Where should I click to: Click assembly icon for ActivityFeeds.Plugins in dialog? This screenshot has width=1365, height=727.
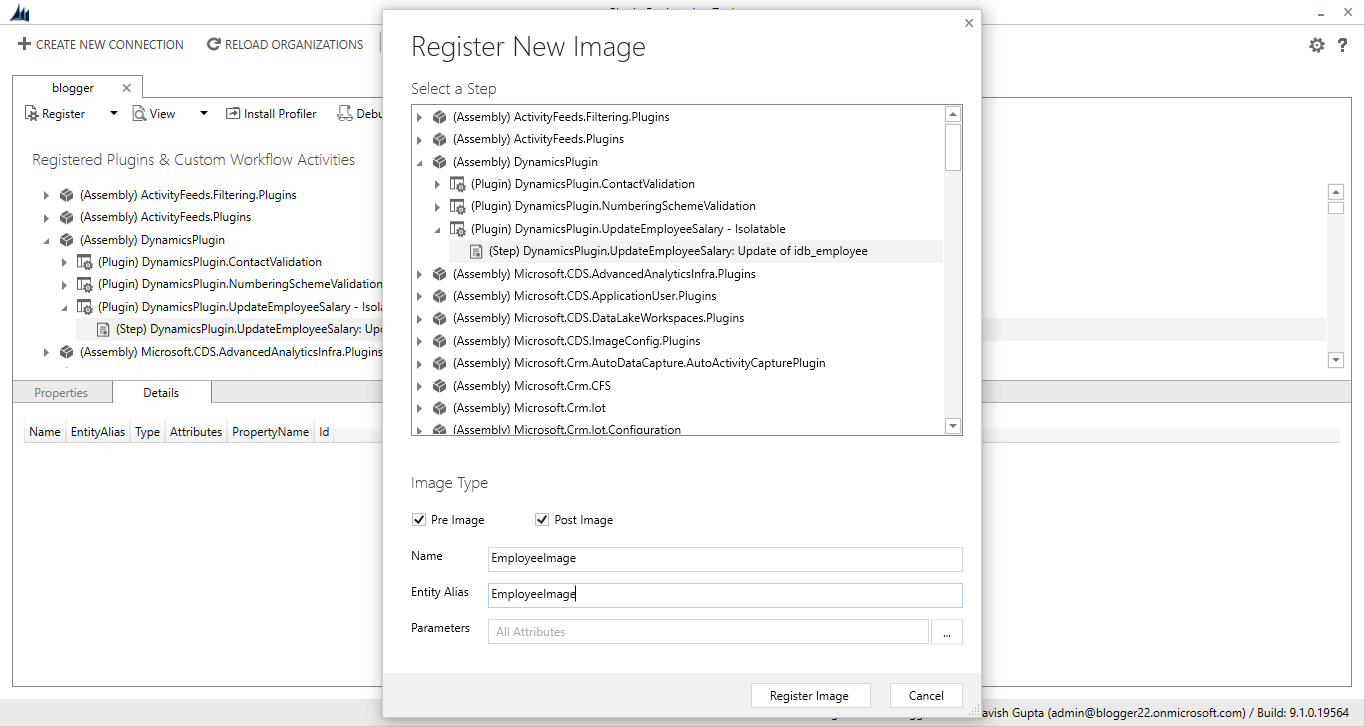tap(439, 139)
